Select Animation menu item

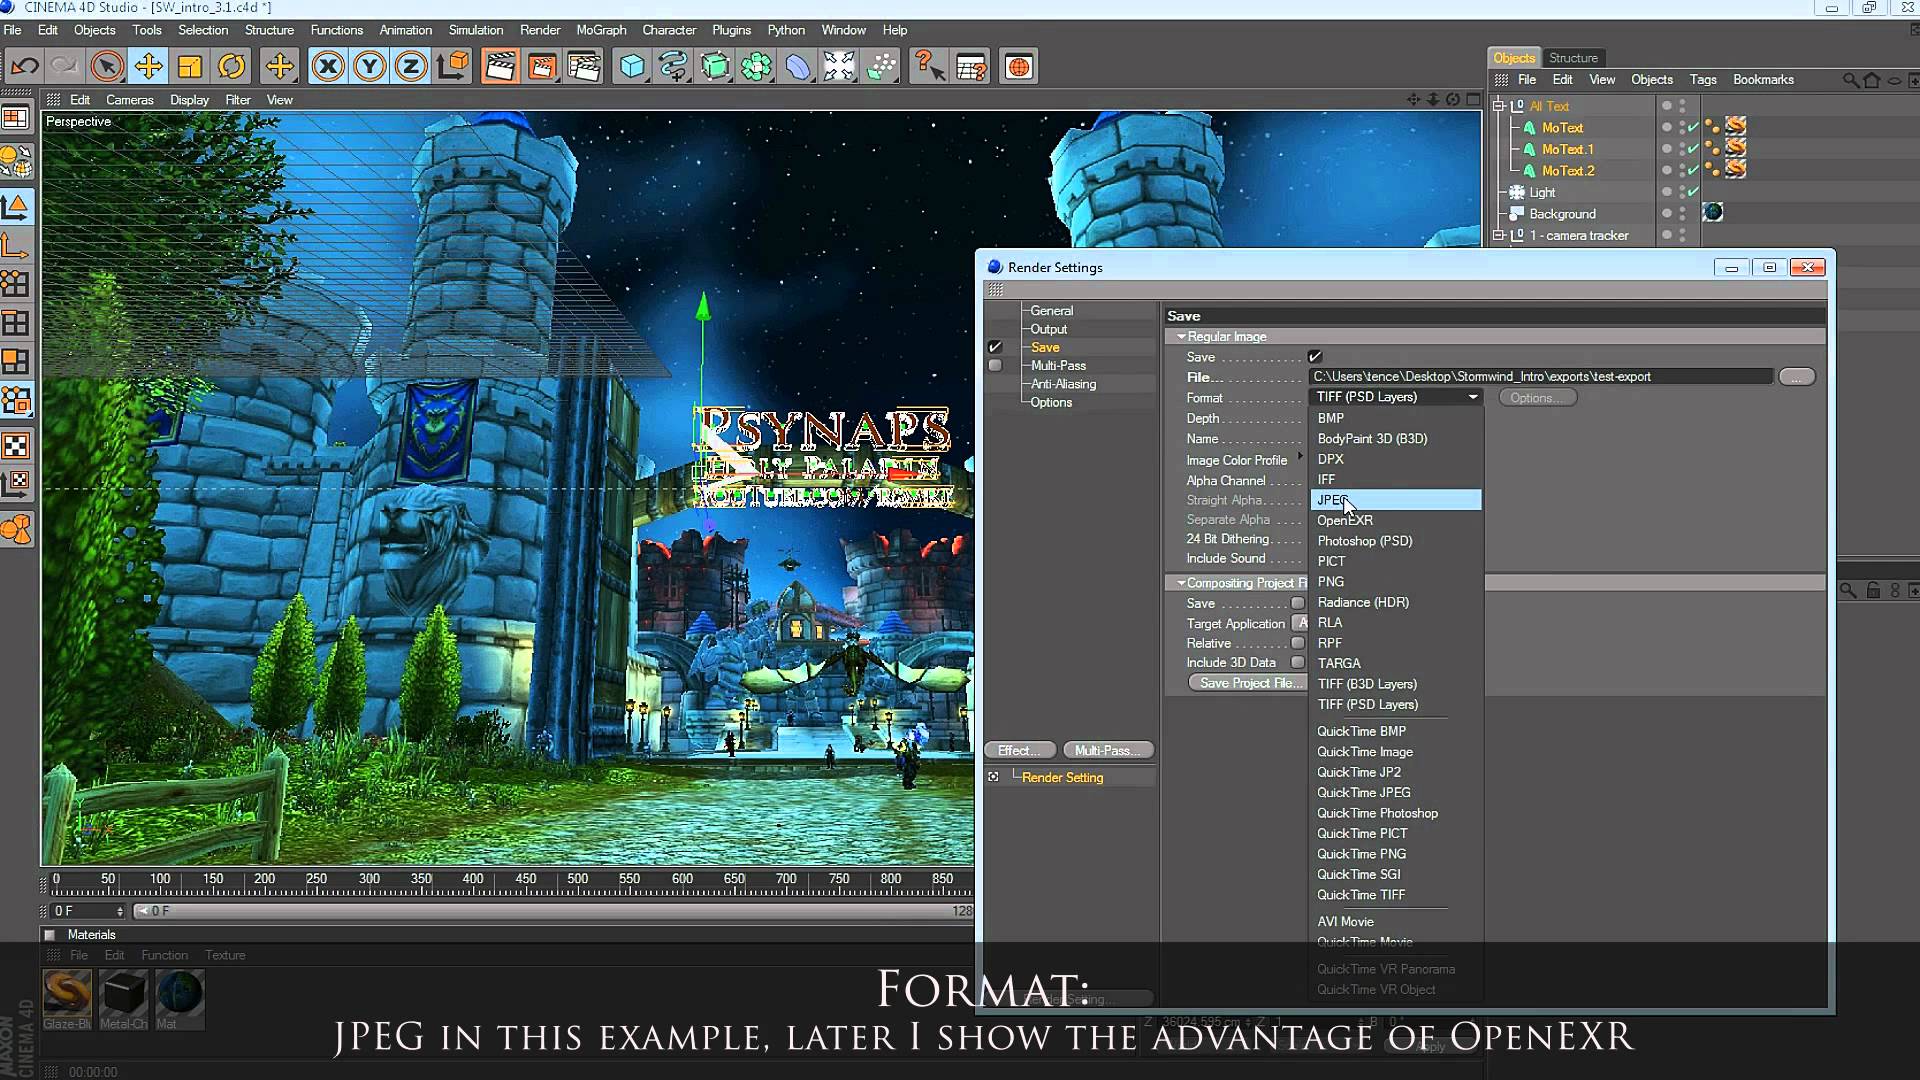pyautogui.click(x=405, y=29)
